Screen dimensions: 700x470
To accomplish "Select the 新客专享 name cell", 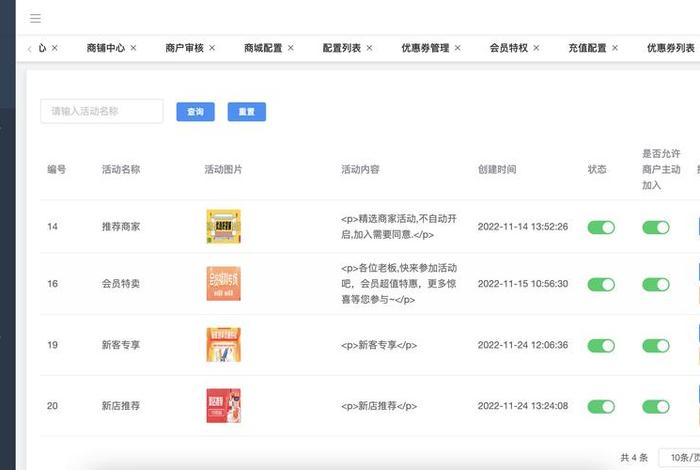I will pos(121,345).
